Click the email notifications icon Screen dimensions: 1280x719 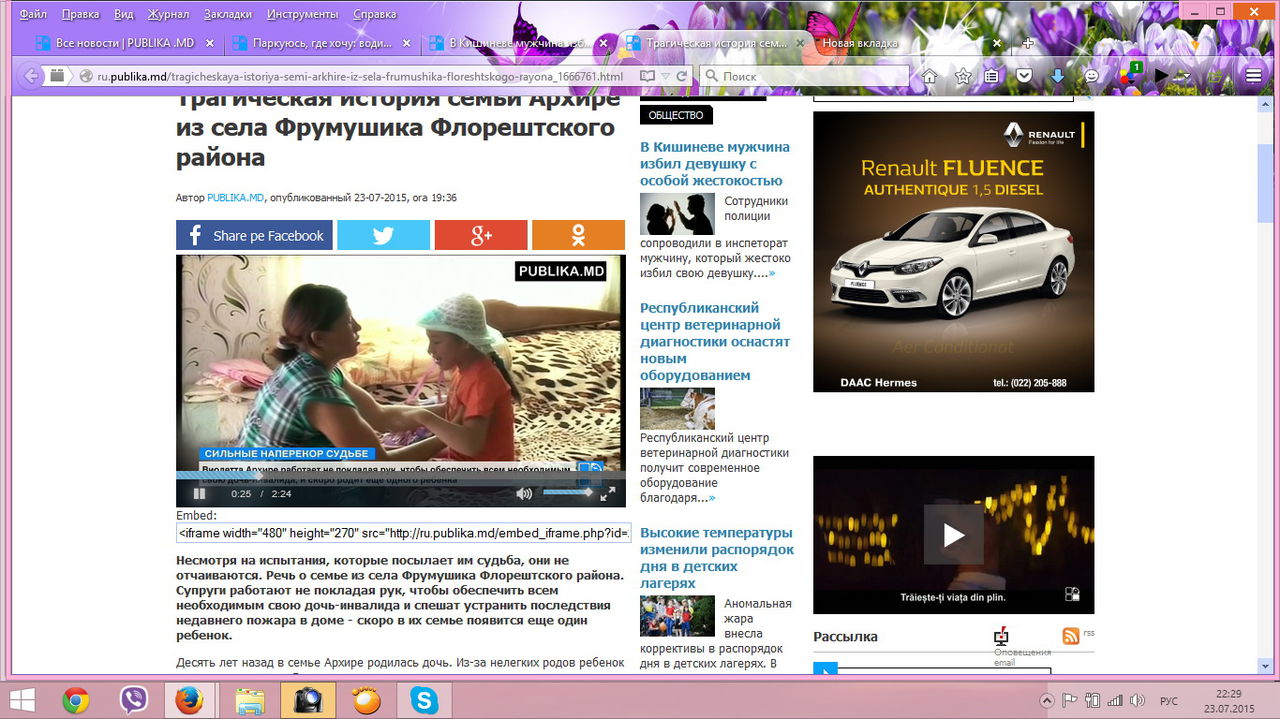click(x=1001, y=637)
